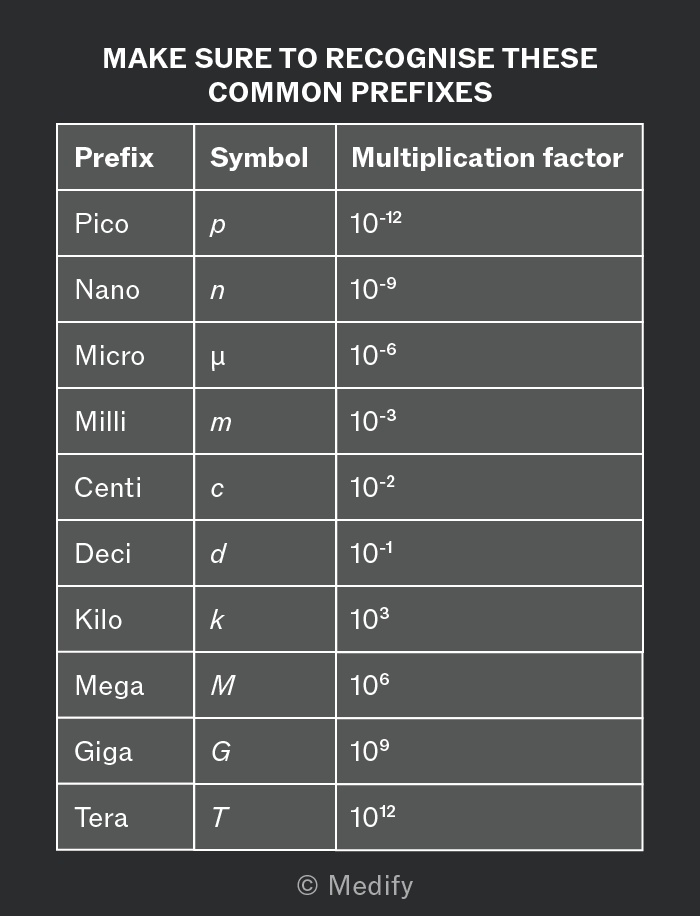Click the Kilo multiplication factor cell
The image size is (700, 916).
[x=490, y=619]
